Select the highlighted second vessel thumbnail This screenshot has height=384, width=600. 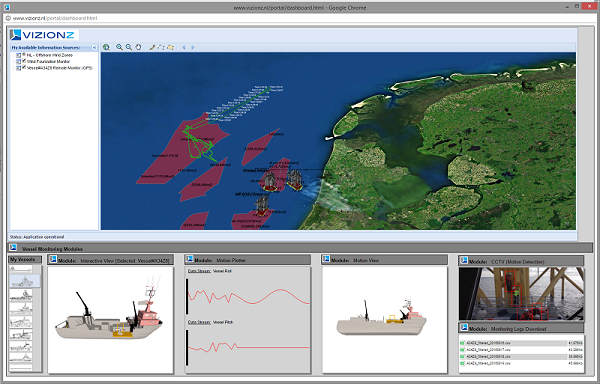(25, 281)
